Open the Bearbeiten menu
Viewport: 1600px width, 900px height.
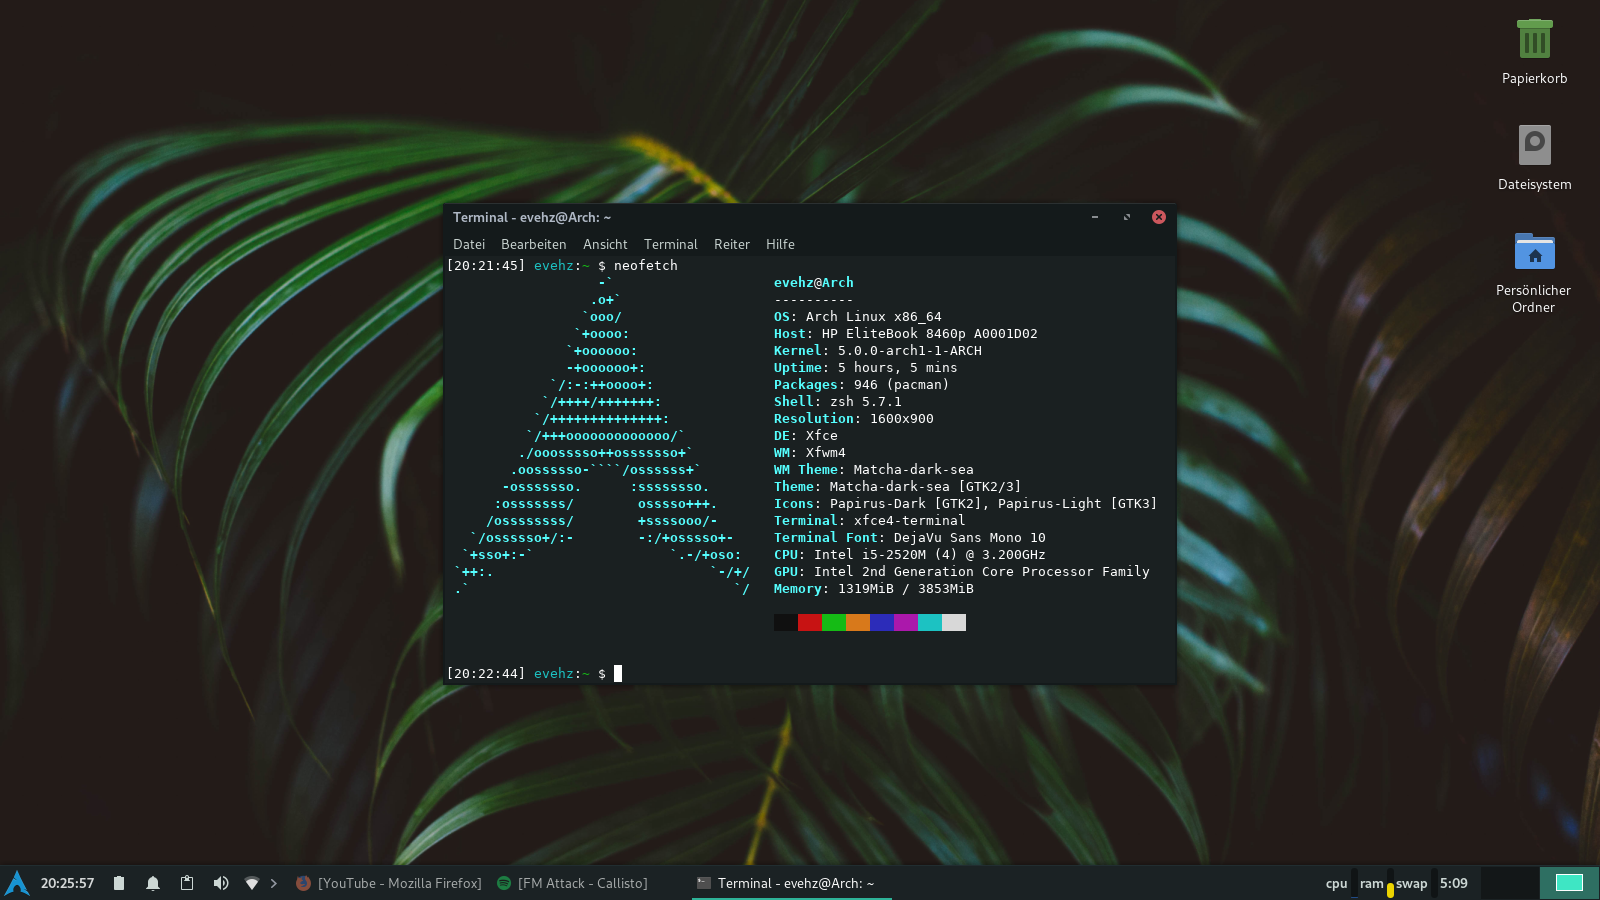(x=533, y=244)
